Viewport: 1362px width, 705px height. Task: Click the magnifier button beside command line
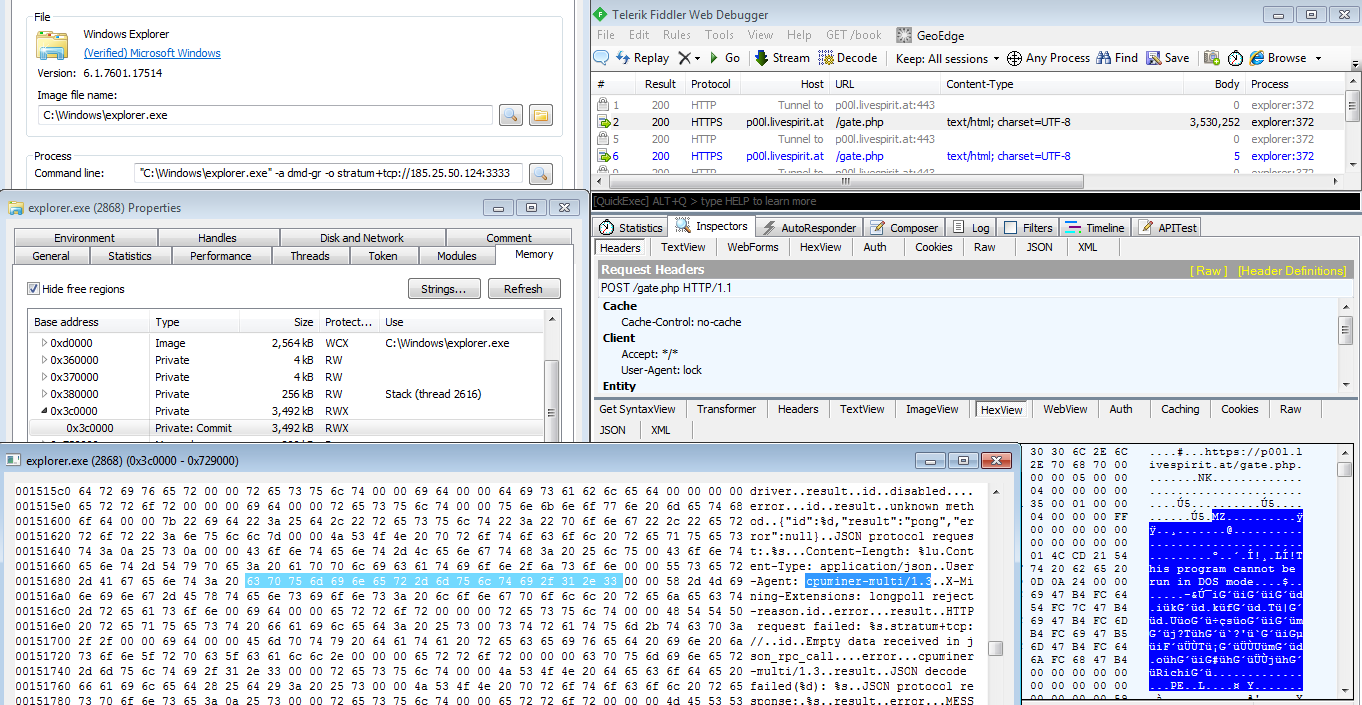click(x=540, y=173)
